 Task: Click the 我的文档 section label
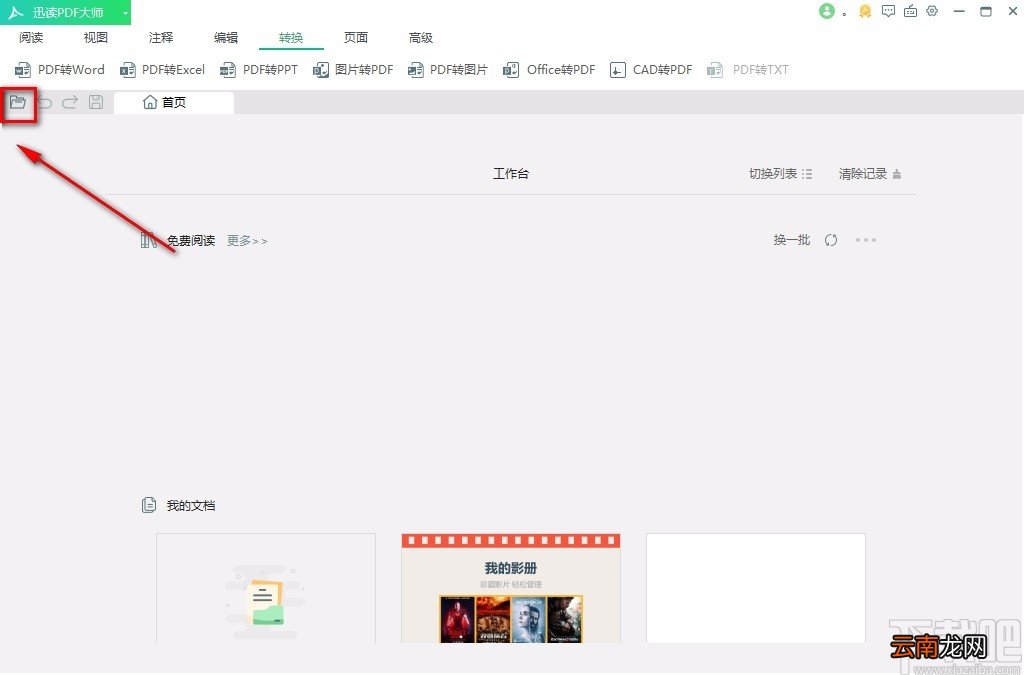click(191, 505)
